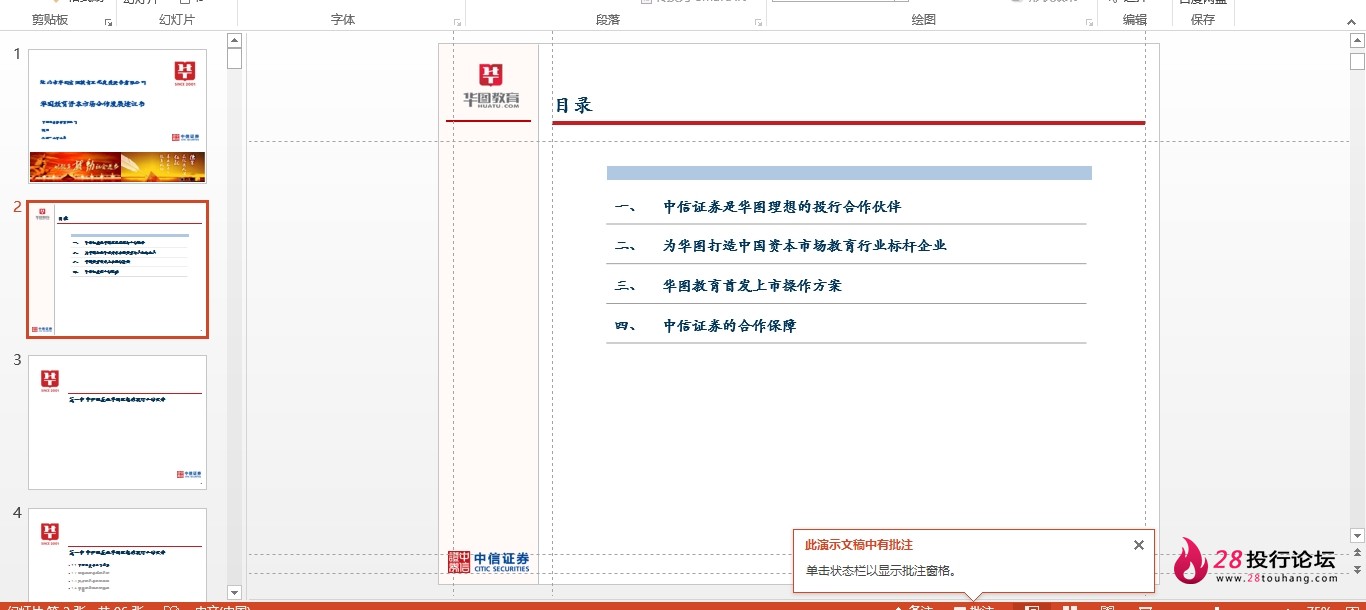The width and height of the screenshot is (1366, 610).
Task: Click the 华图教育 logo on the slide
Action: (x=491, y=86)
